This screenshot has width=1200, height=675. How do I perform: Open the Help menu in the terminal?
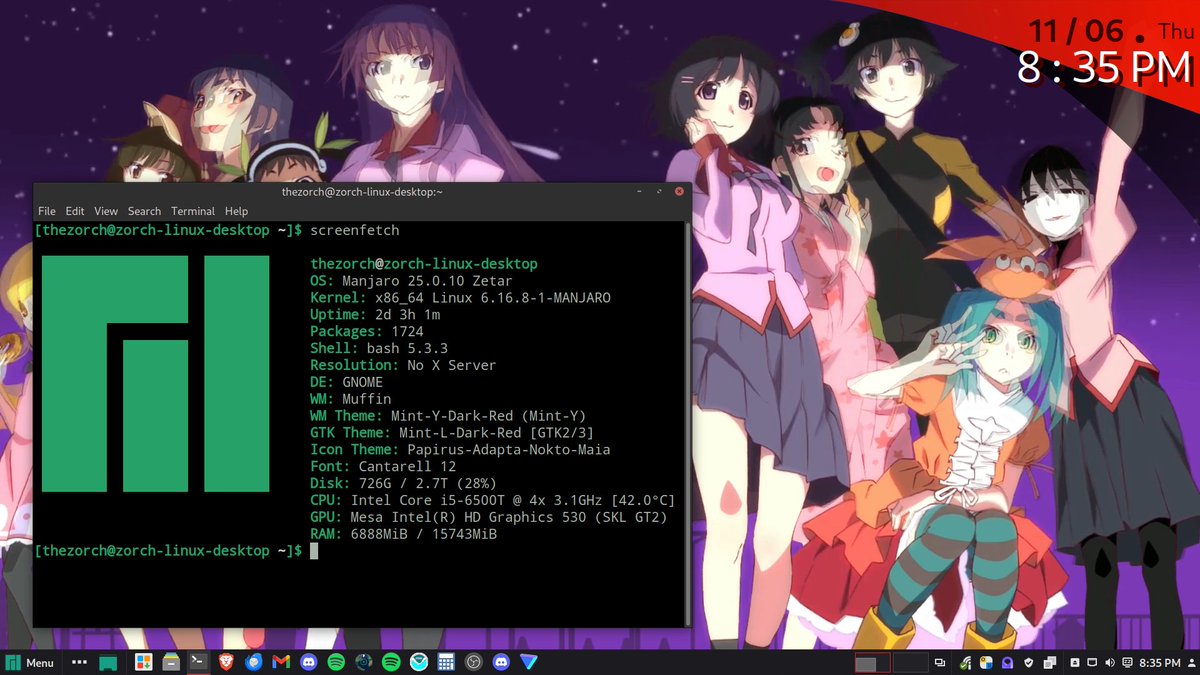point(236,211)
